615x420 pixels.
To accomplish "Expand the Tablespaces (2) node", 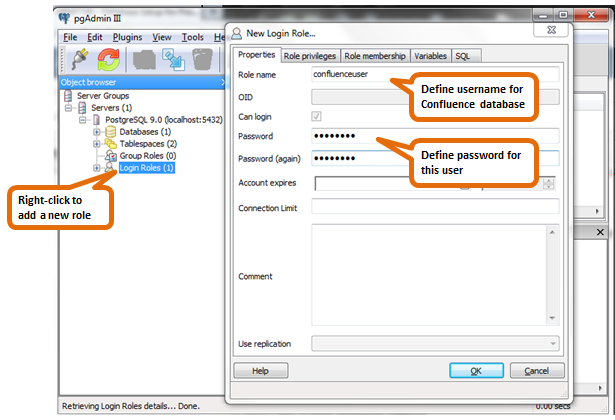I will click(97, 144).
